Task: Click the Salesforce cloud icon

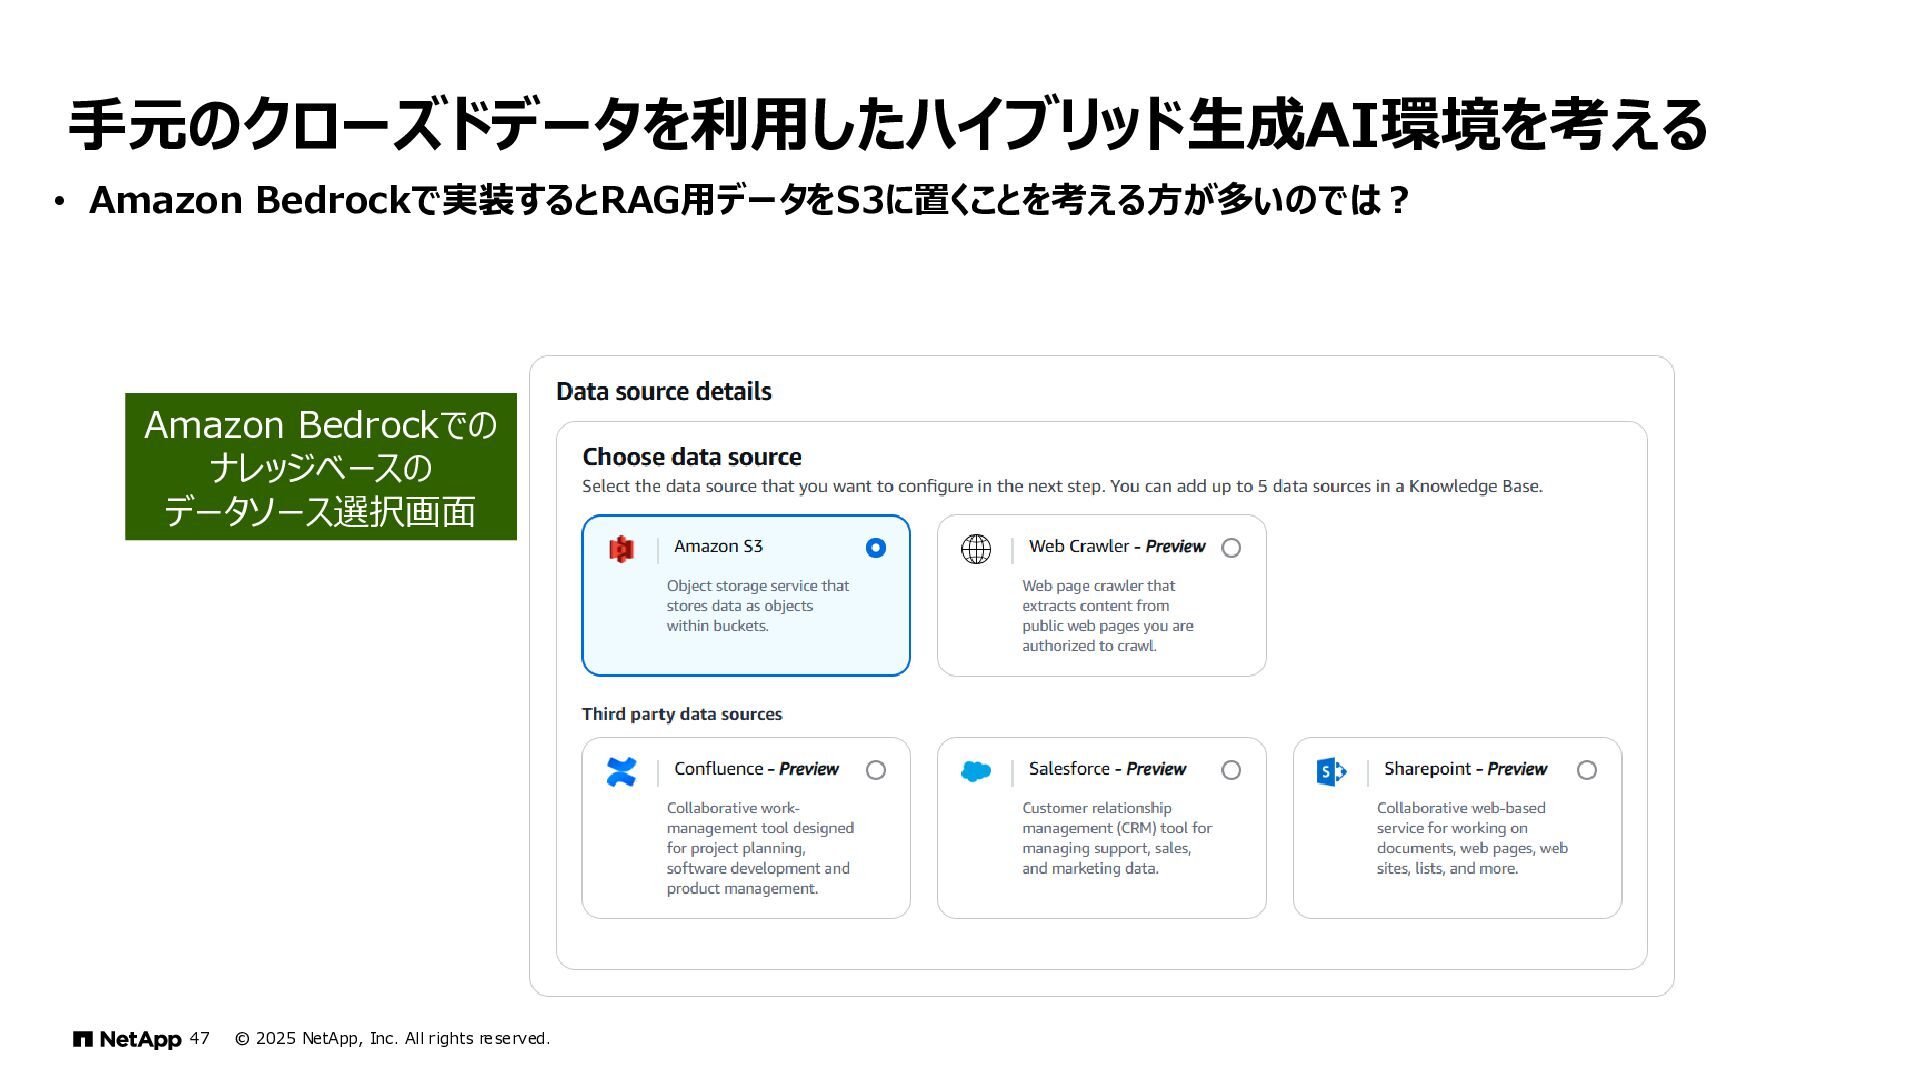Action: coord(975,771)
